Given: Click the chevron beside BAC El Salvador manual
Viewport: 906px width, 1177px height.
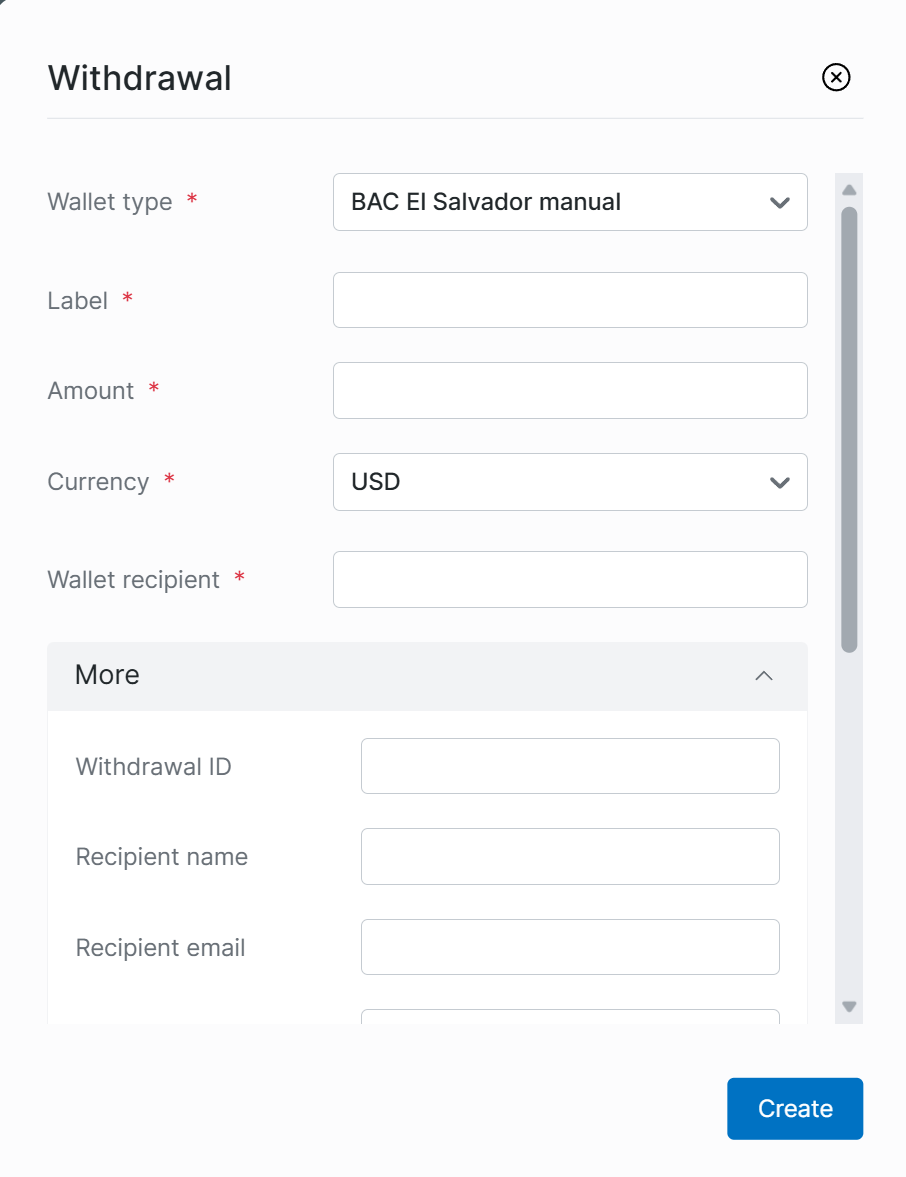Looking at the screenshot, I should [780, 203].
